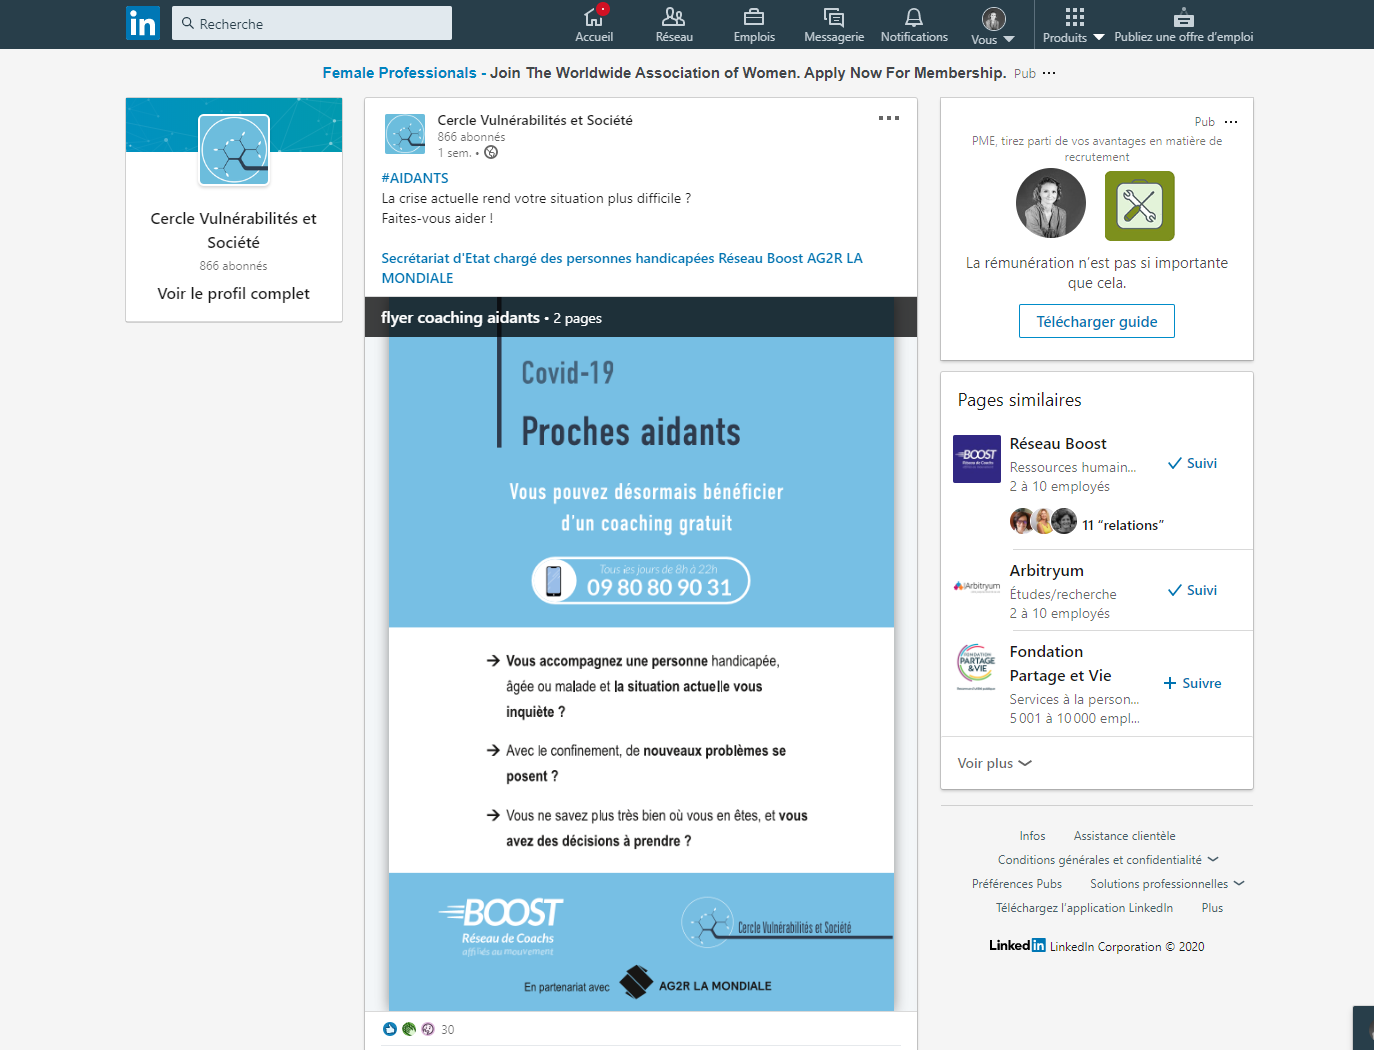This screenshot has height=1050, width=1374.
Task: Open the Emplois jobs tab
Action: (x=754, y=24)
